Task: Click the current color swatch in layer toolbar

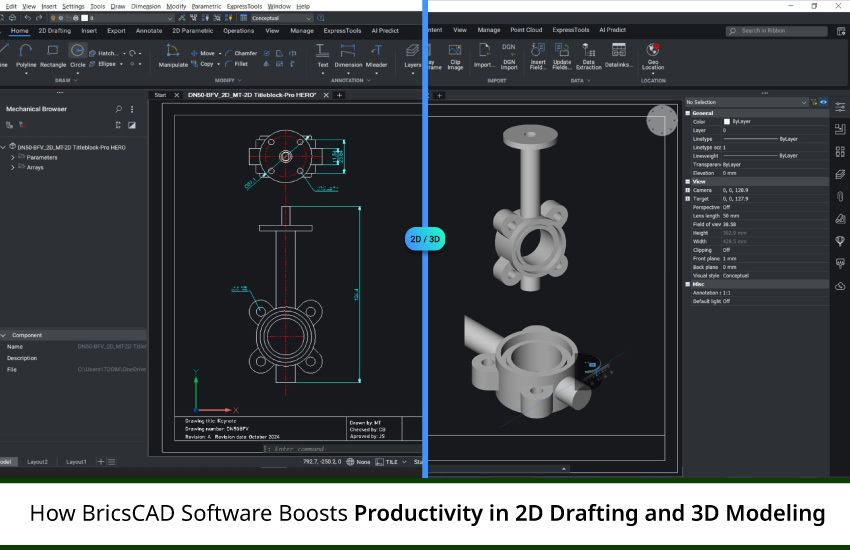Action: [84, 18]
